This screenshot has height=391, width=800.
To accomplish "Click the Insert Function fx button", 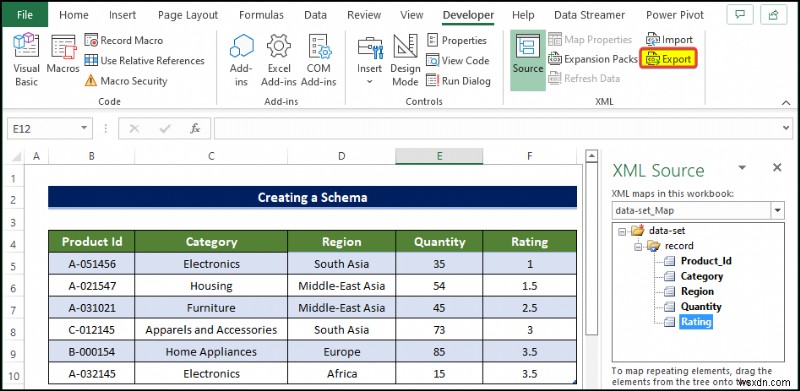I will coord(195,129).
